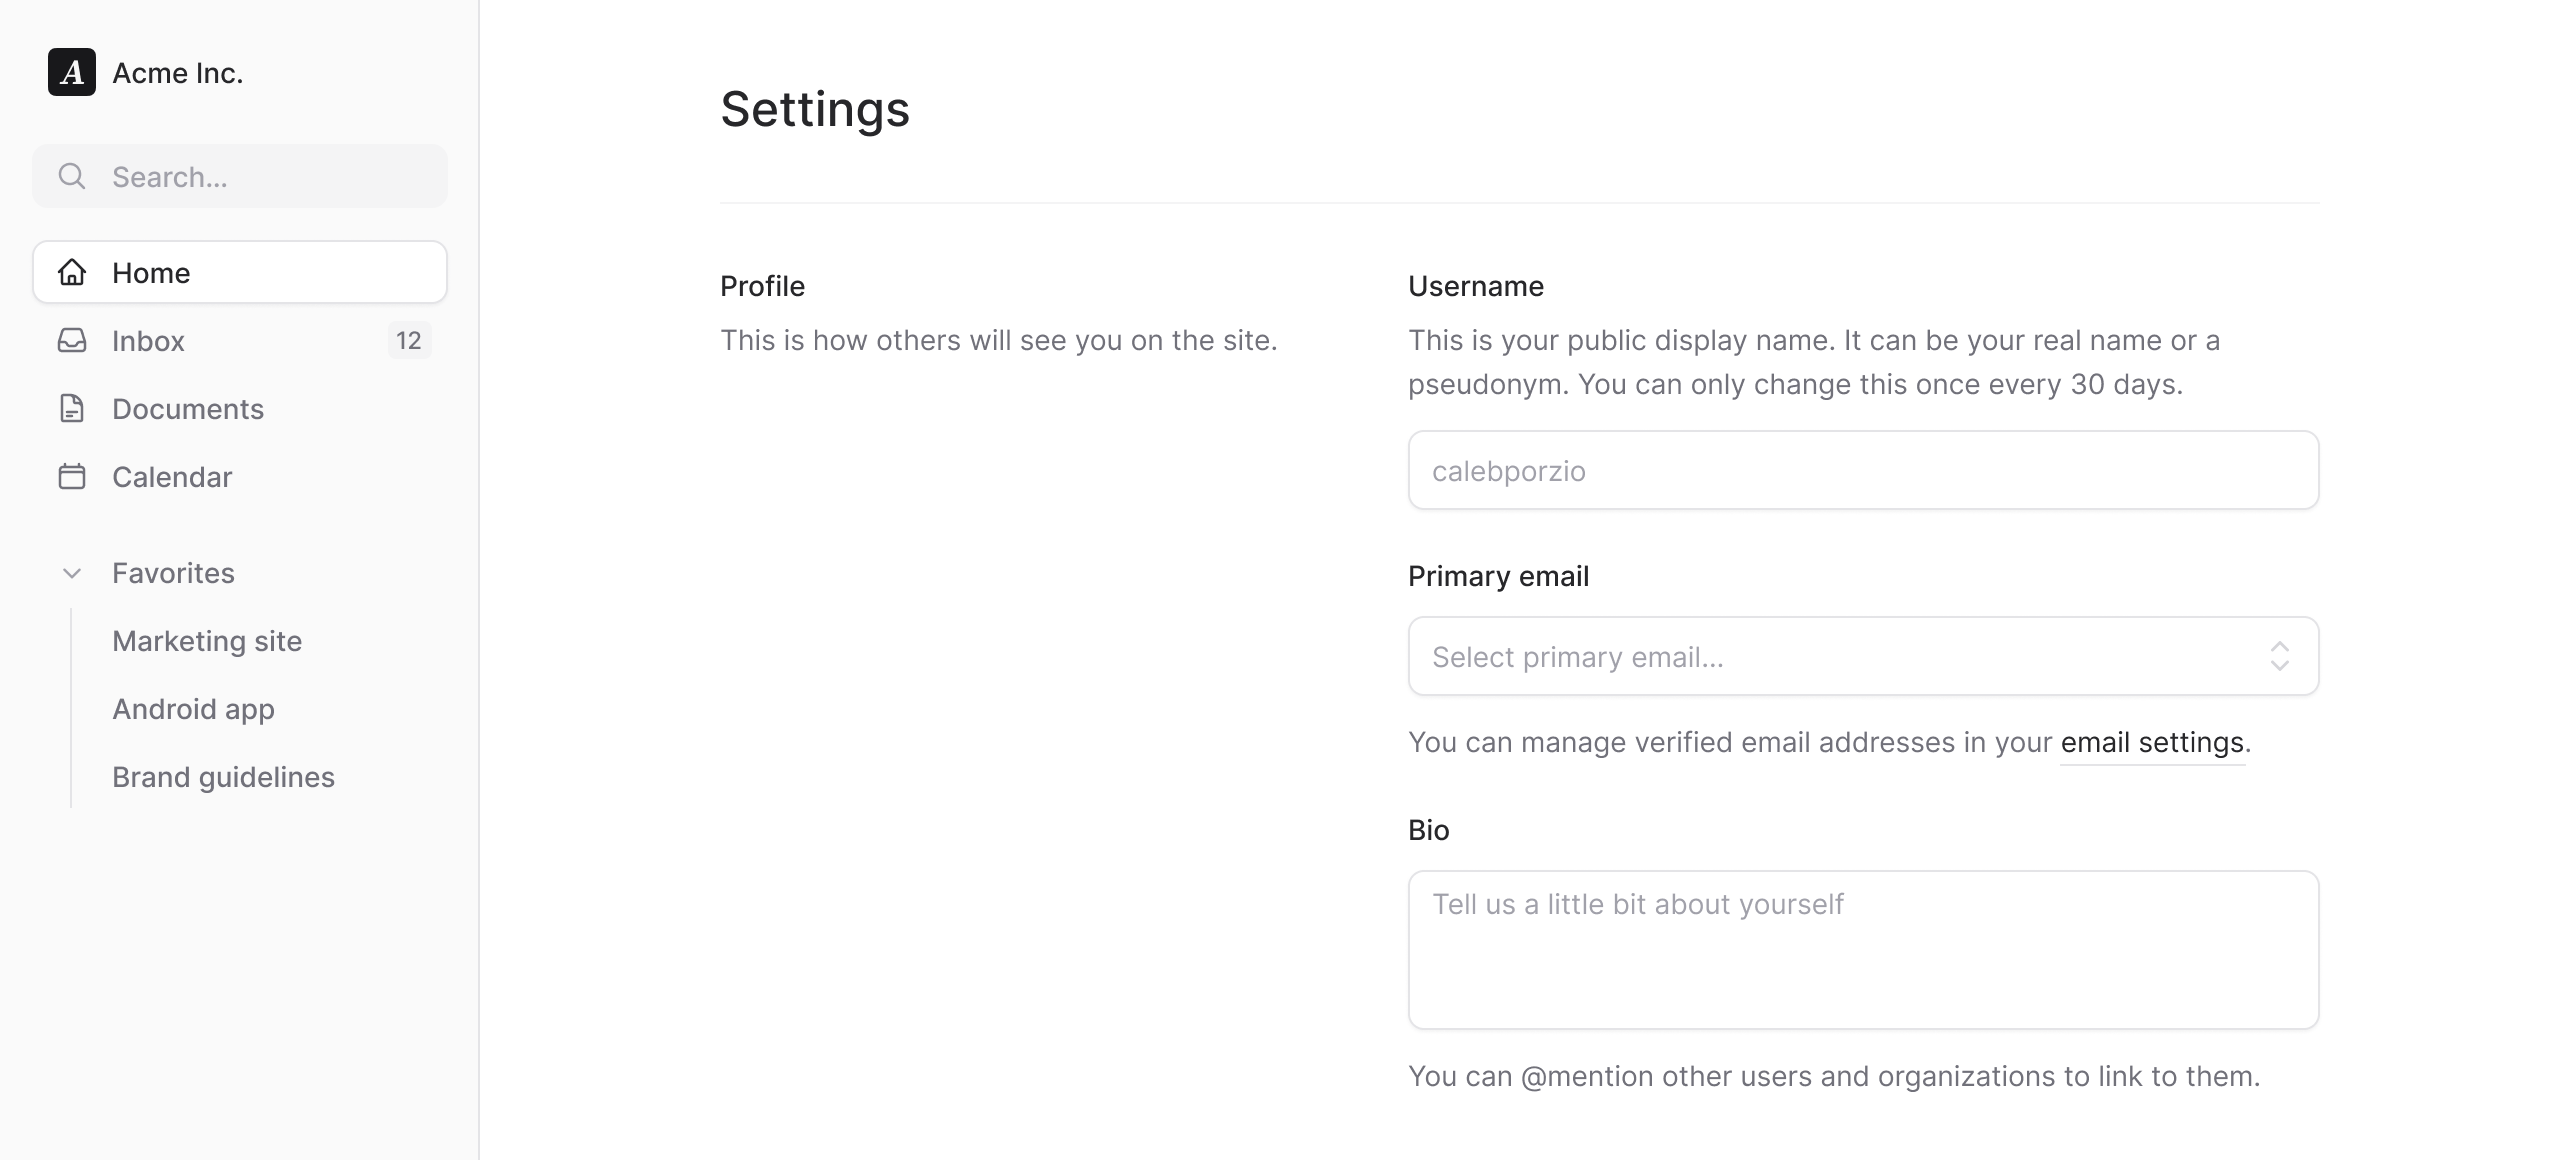Click the Inbox tray icon
The image size is (2560, 1160).
pos(72,340)
